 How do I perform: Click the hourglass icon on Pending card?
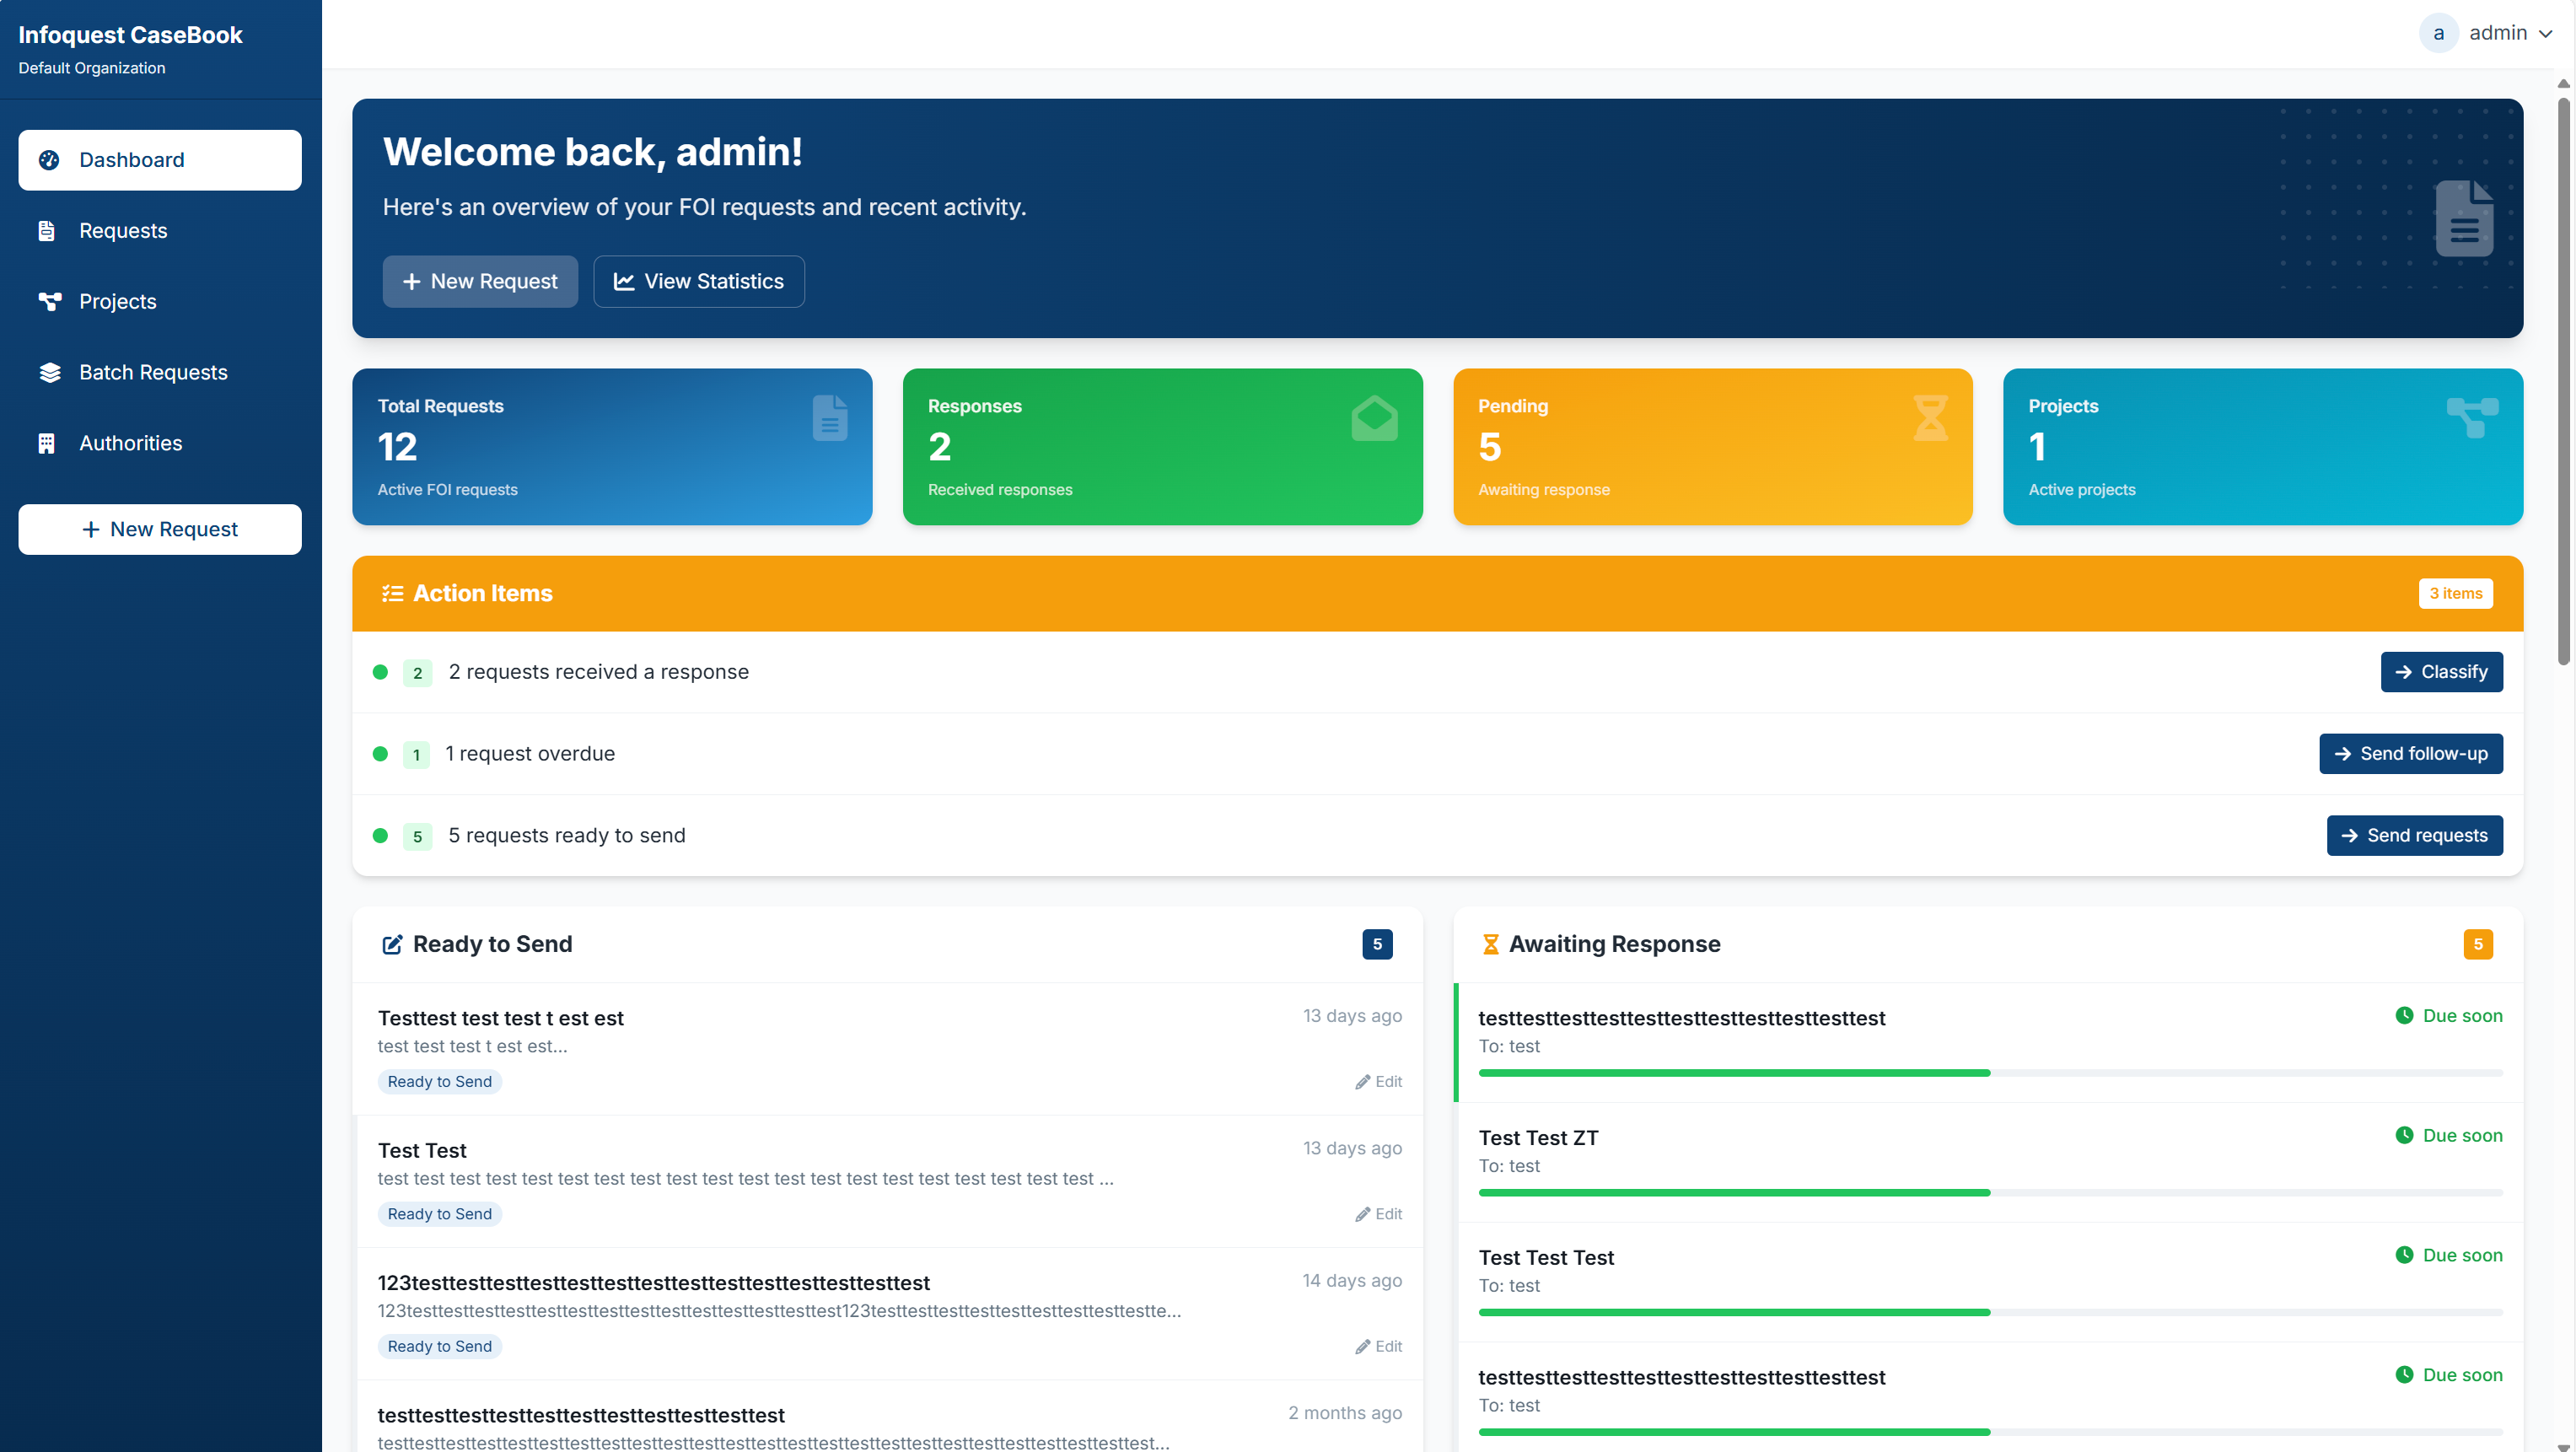[x=1930, y=418]
